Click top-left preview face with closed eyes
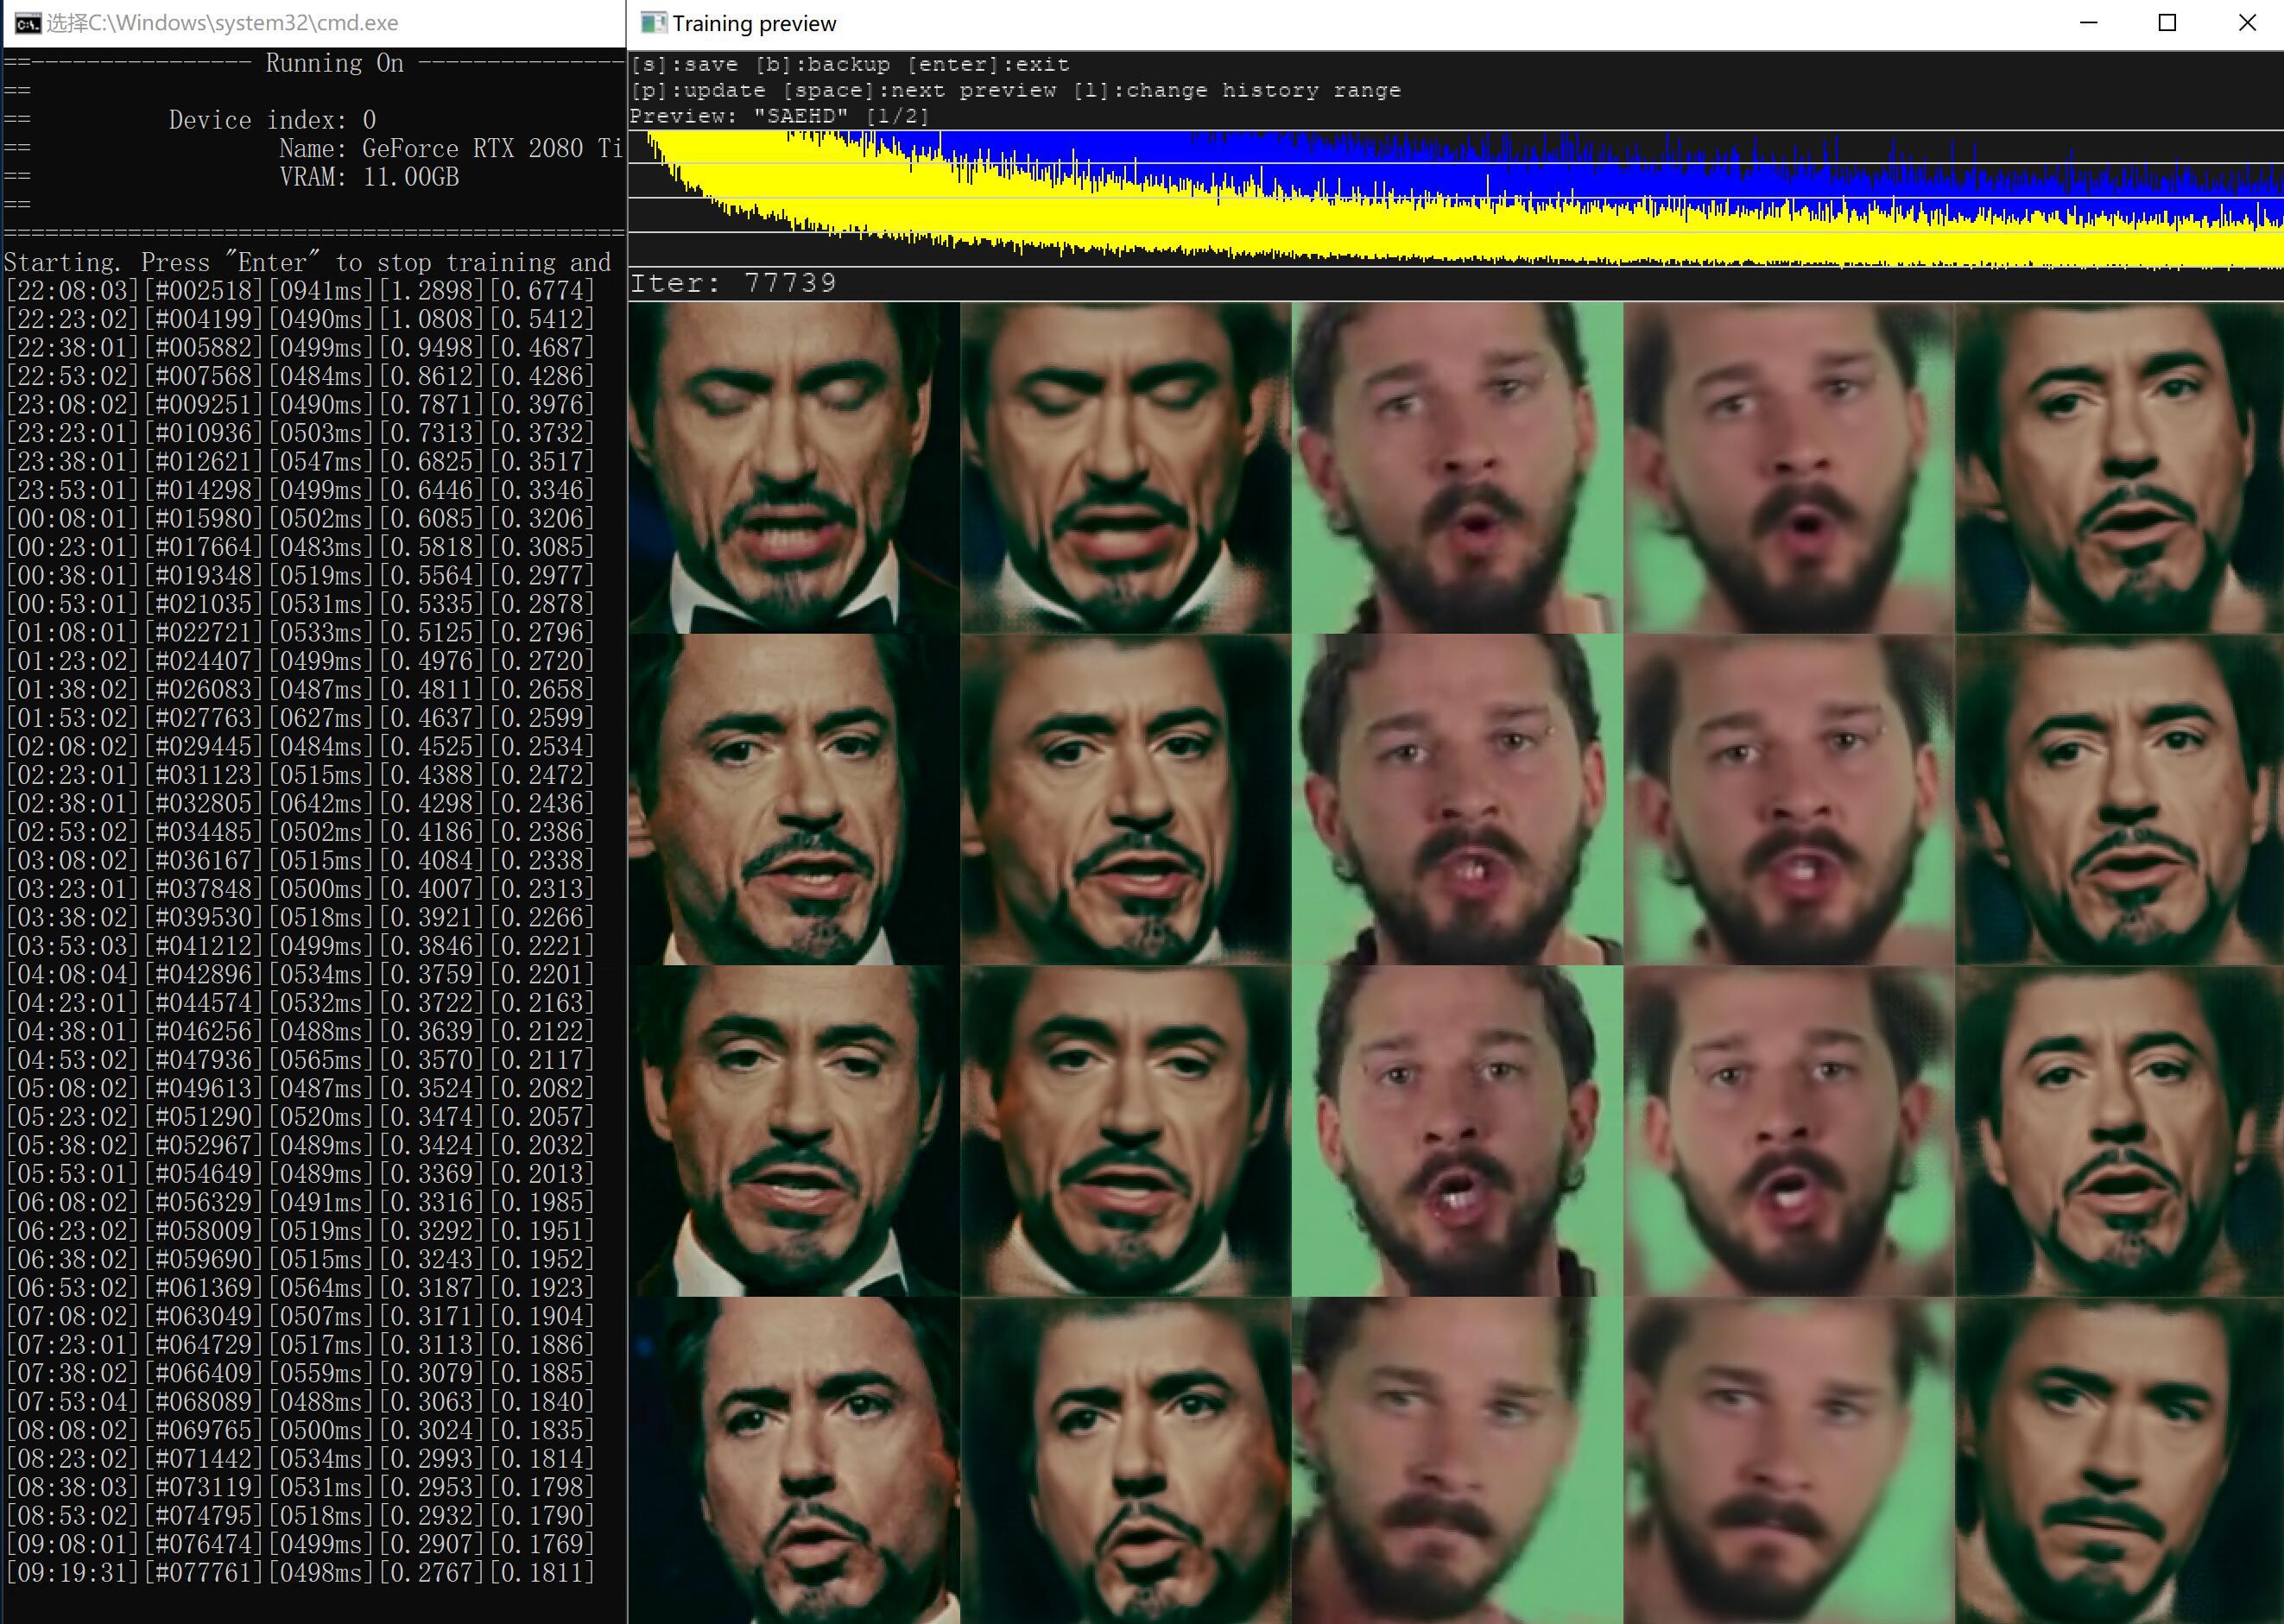 [x=794, y=468]
